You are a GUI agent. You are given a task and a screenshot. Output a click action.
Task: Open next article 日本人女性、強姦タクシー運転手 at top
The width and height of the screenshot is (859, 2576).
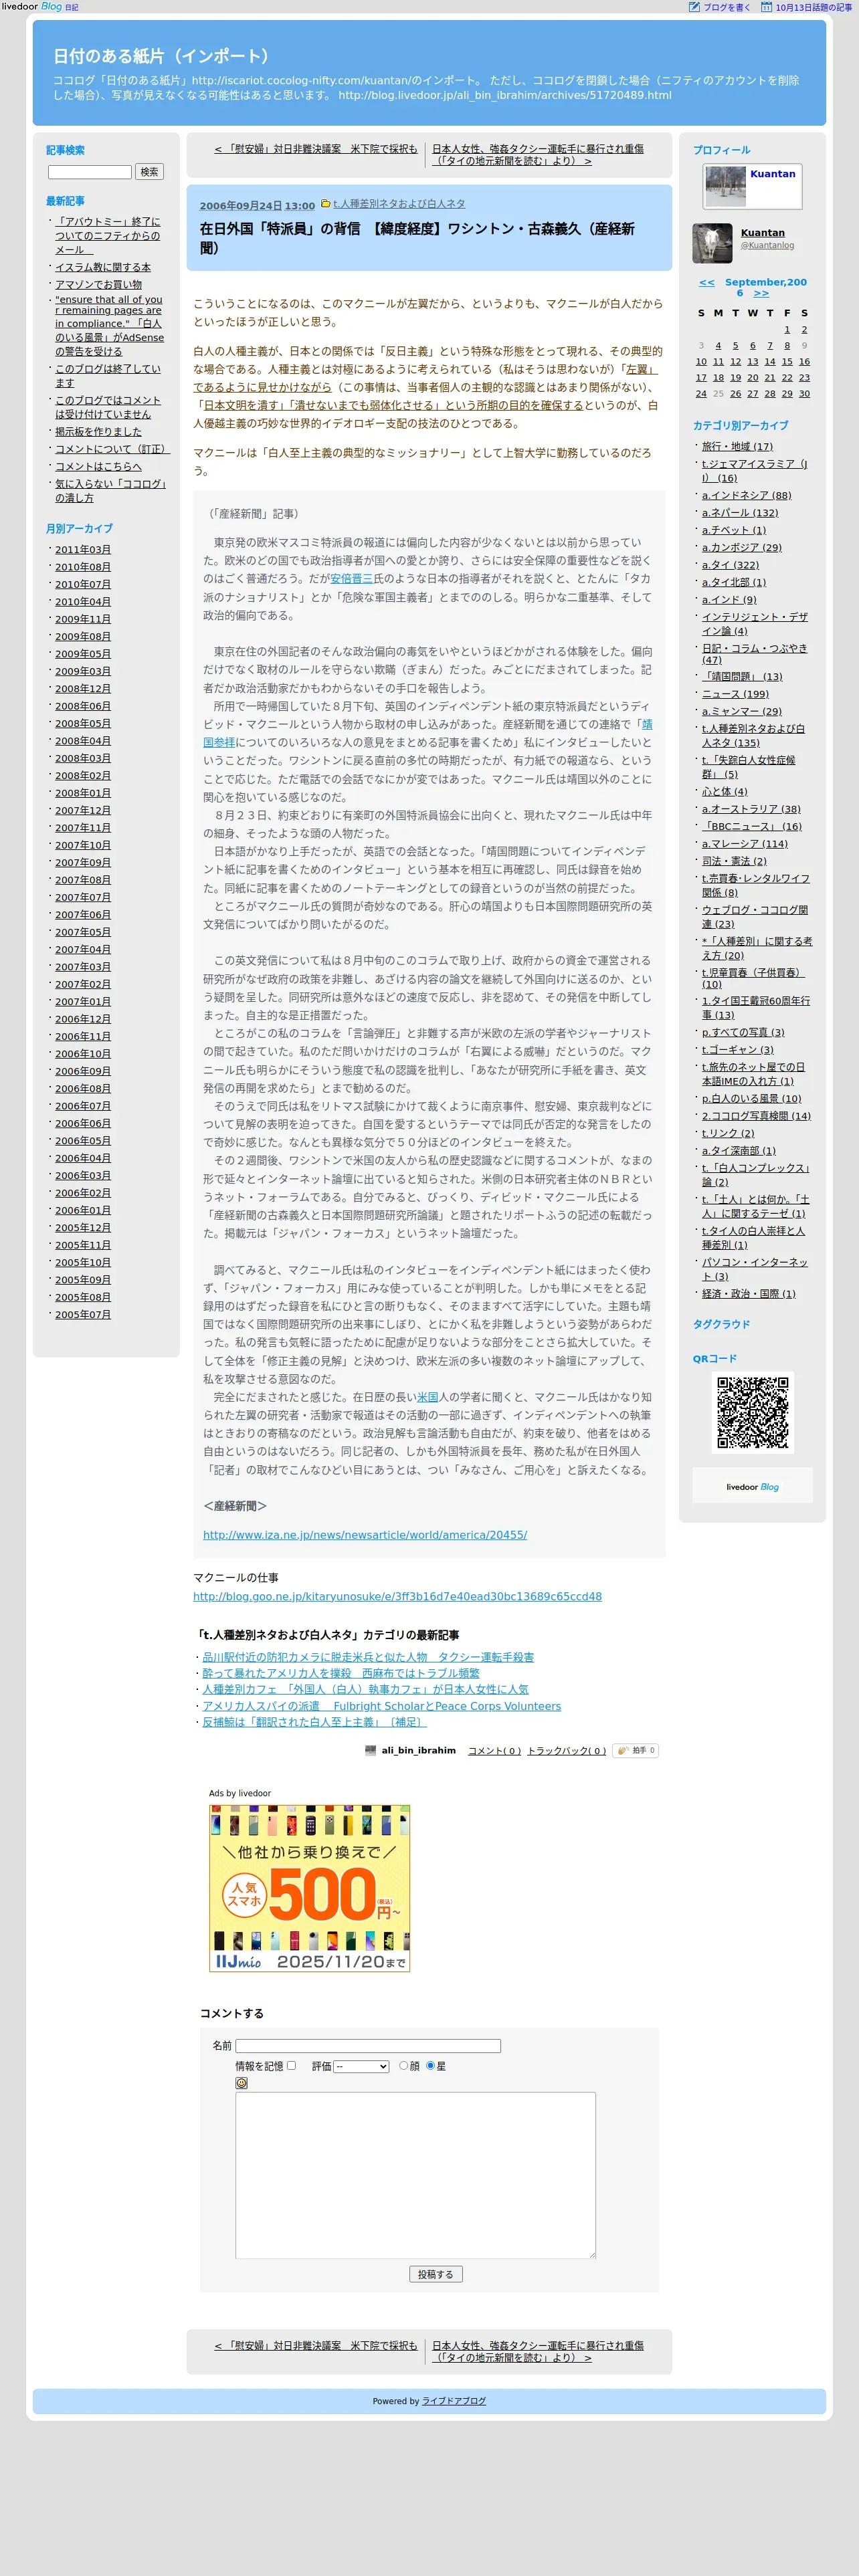(x=538, y=155)
